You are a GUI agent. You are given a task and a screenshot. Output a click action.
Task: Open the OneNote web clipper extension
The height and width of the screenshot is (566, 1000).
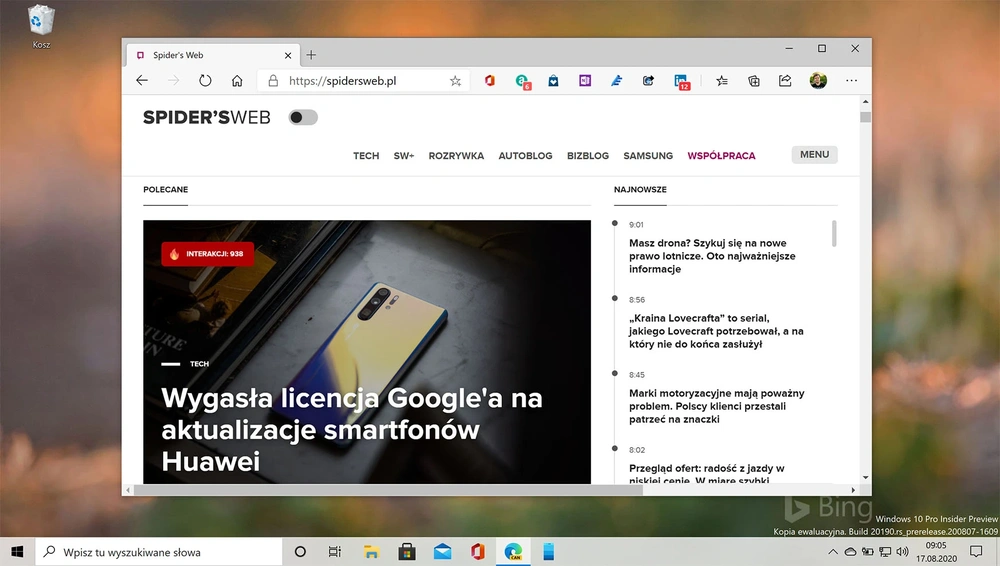pyautogui.click(x=585, y=80)
